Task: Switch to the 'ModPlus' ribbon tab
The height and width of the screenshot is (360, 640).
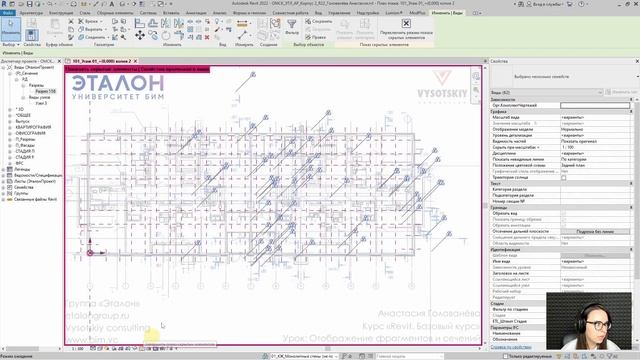Action: (417, 13)
